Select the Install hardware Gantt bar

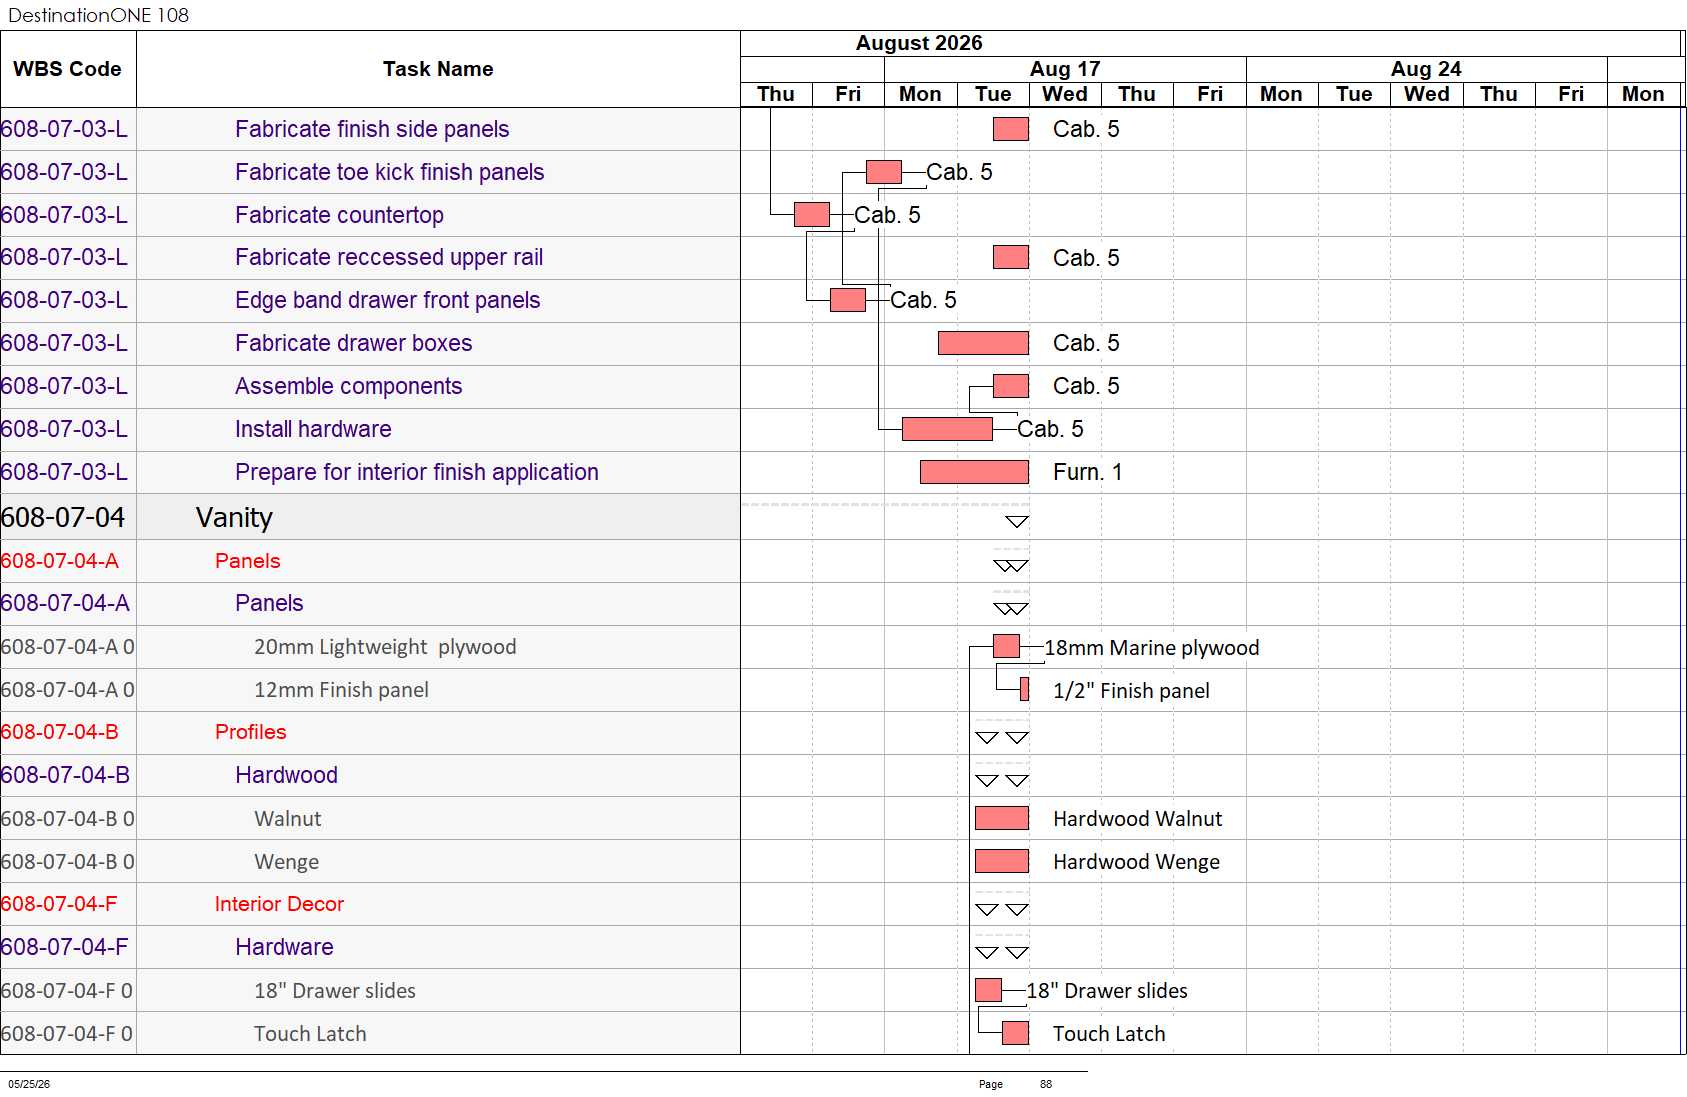[947, 429]
